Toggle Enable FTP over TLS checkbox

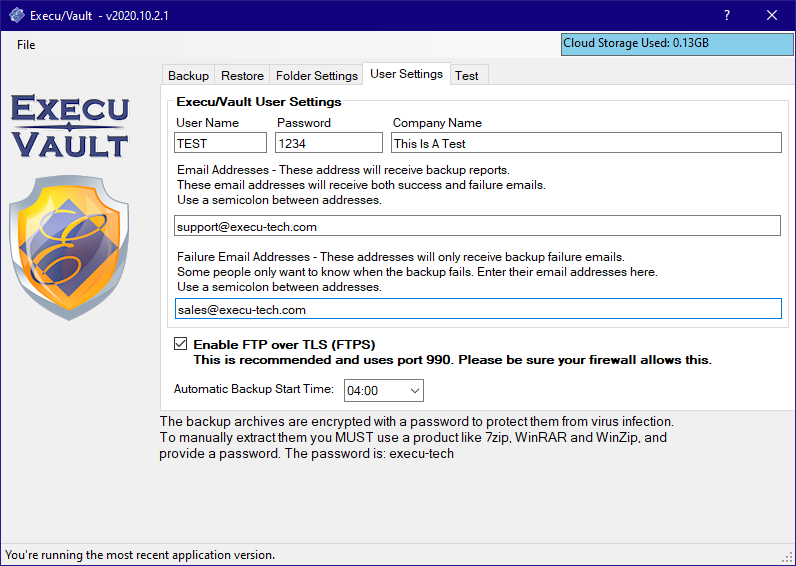180,344
